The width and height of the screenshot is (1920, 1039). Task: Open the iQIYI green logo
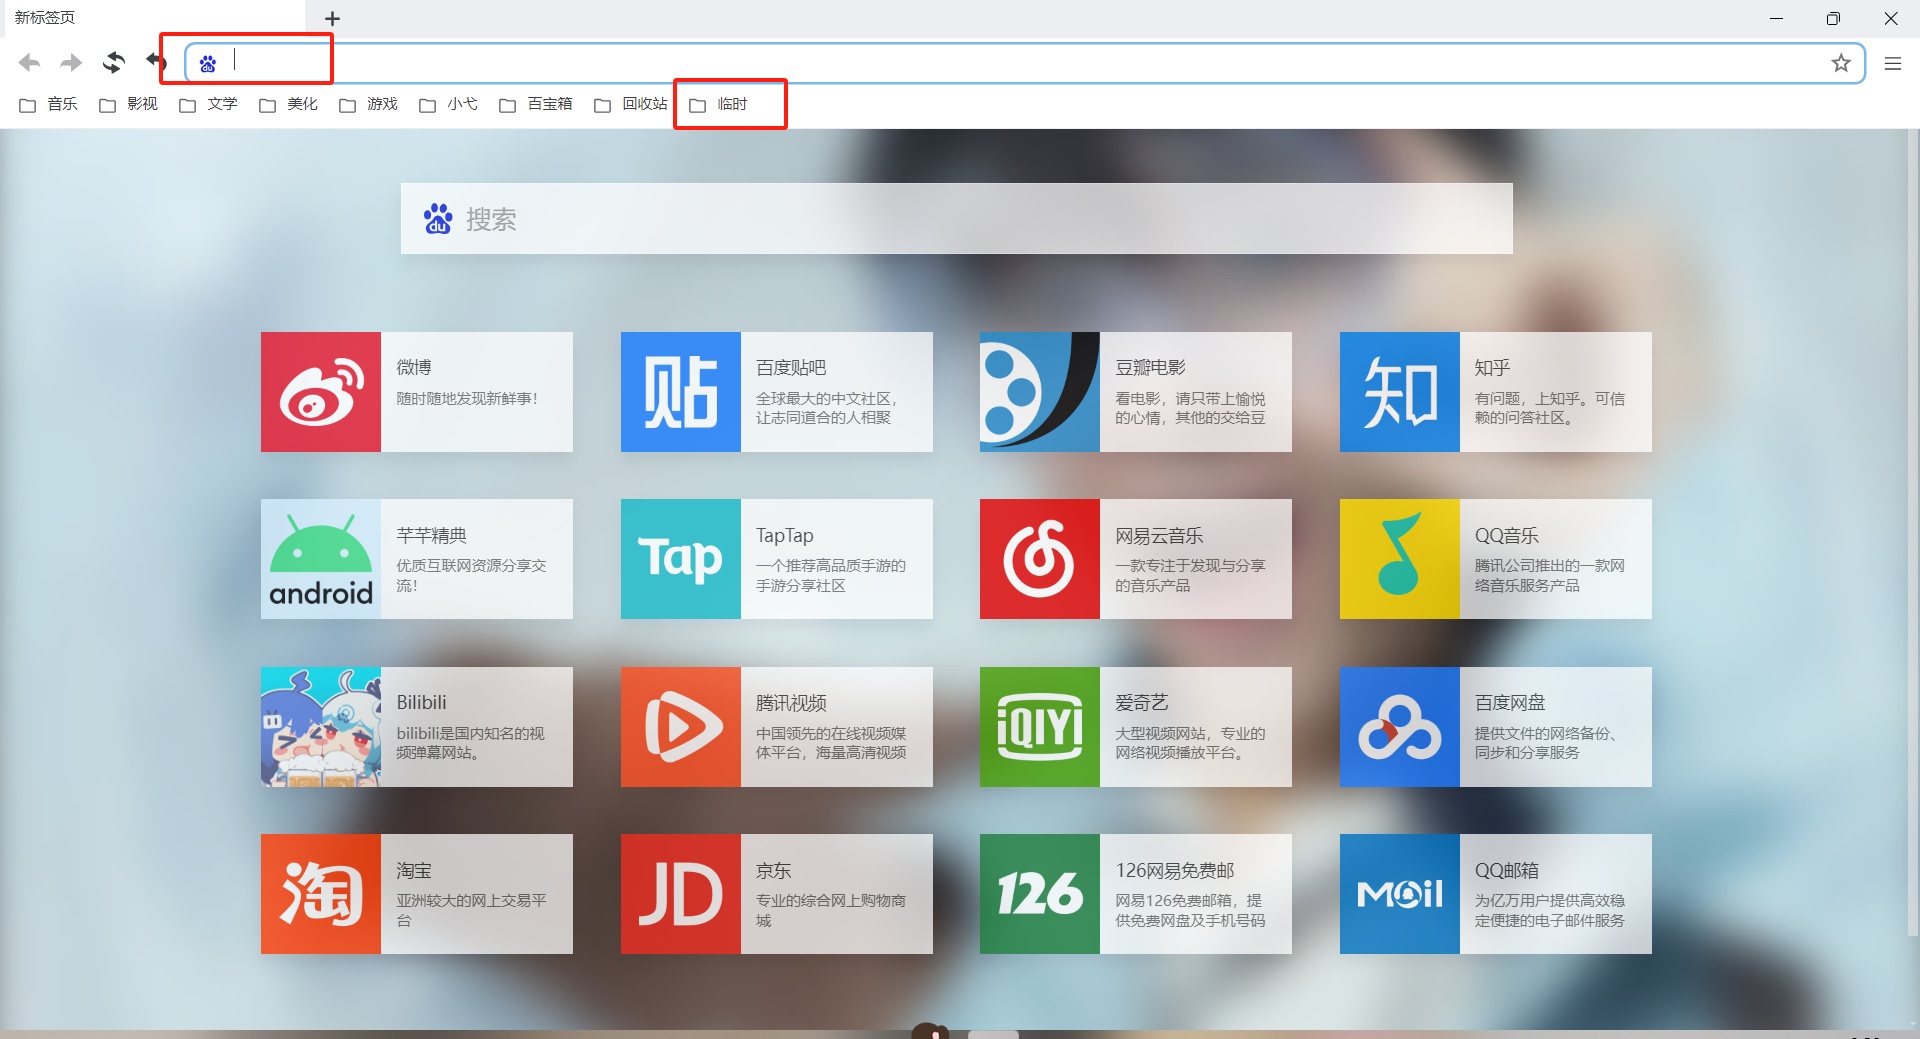(1040, 727)
